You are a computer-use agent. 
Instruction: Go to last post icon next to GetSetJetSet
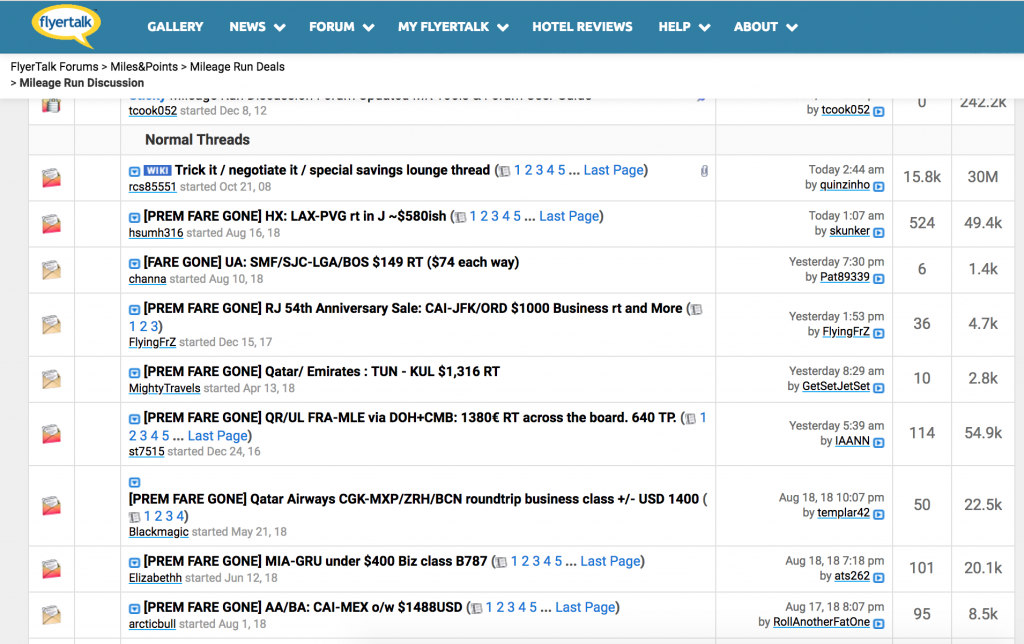[879, 388]
